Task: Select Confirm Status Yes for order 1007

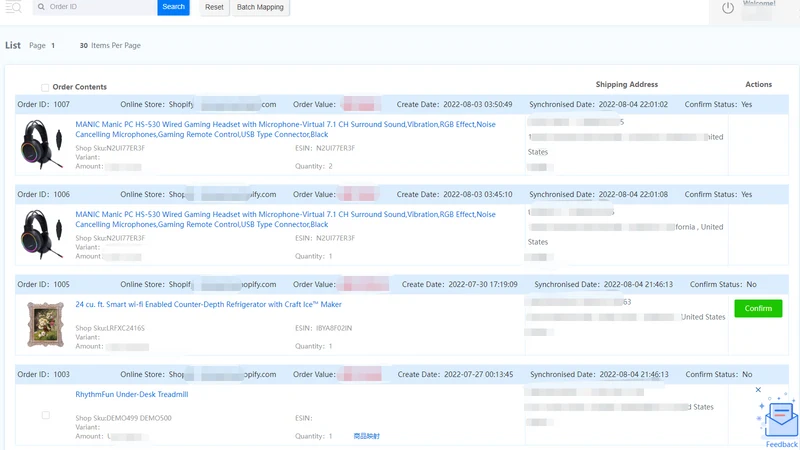Action: coord(718,105)
